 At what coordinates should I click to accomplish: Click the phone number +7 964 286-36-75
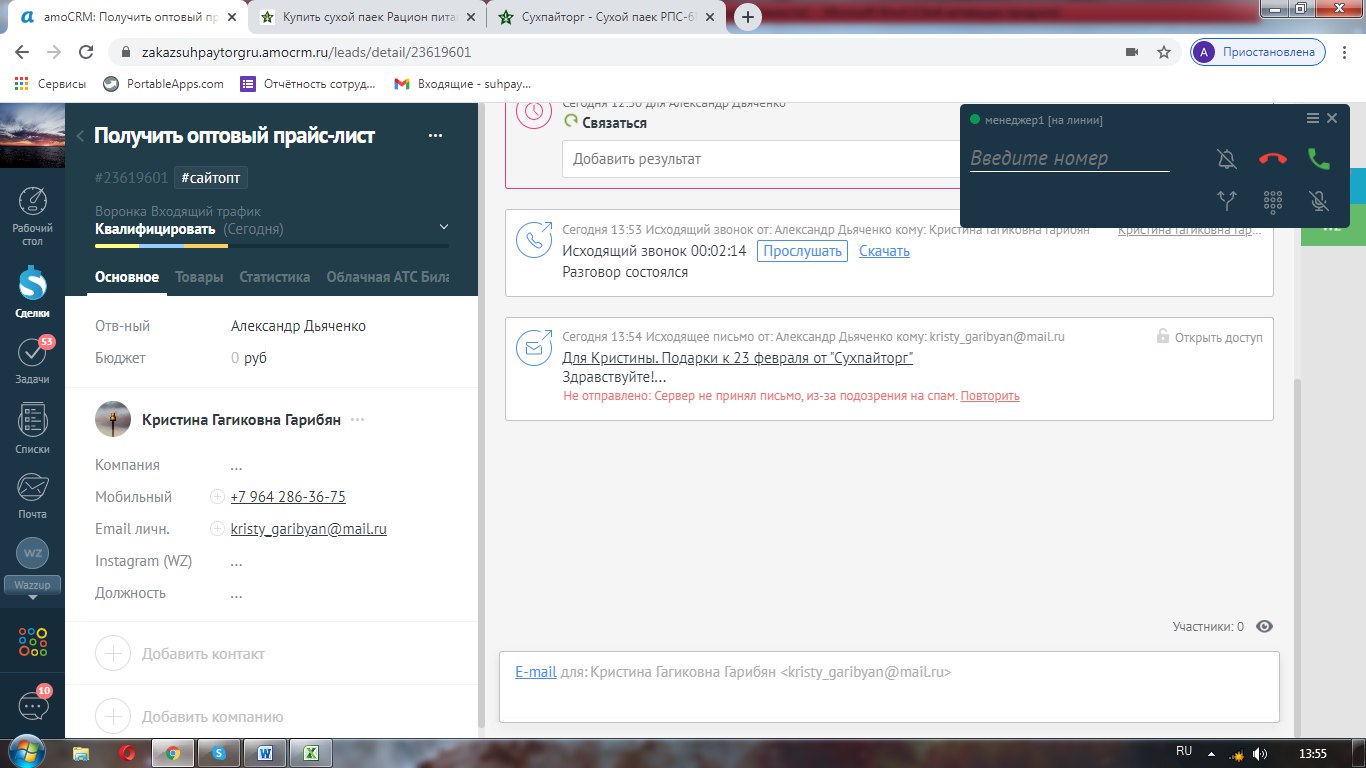(x=288, y=497)
